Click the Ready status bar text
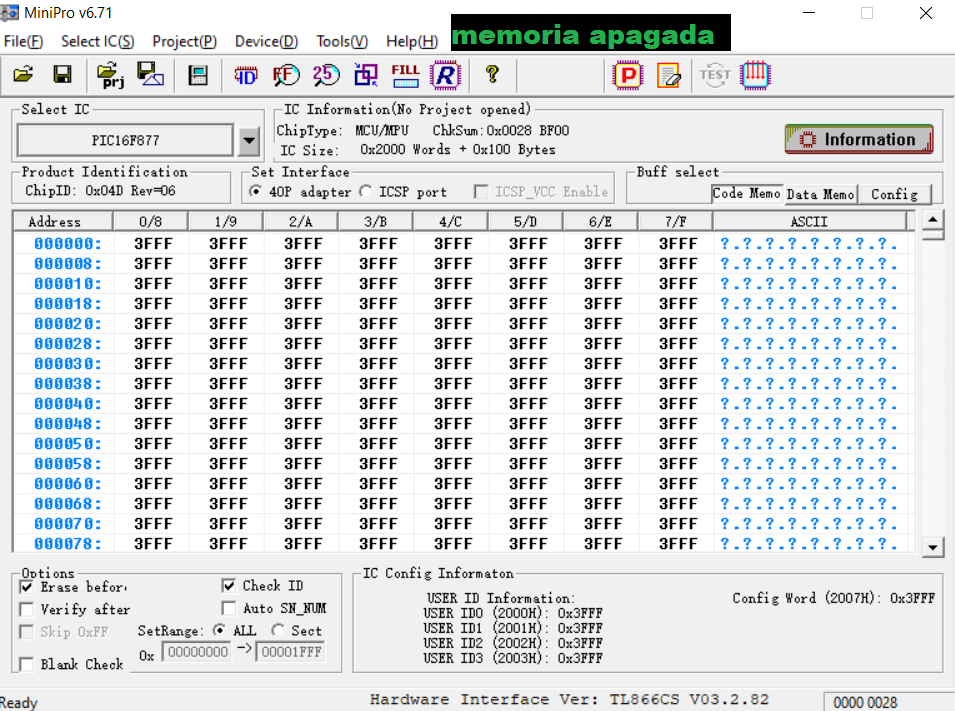955x711 pixels. (18, 702)
